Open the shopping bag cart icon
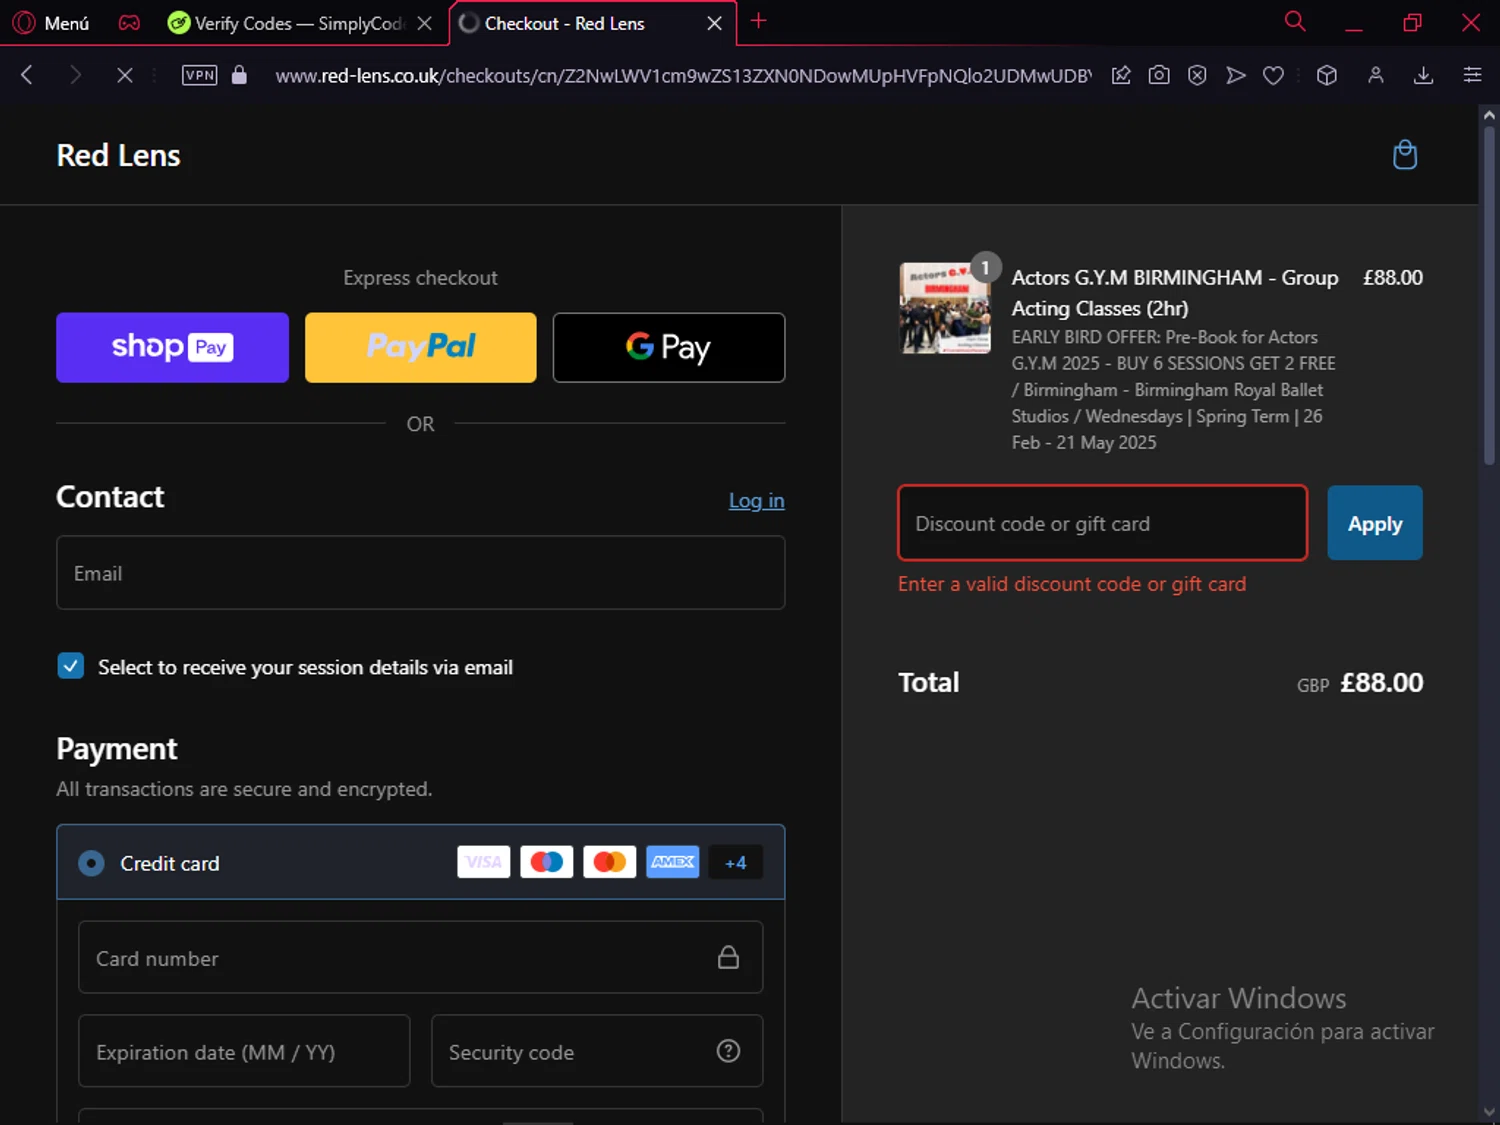This screenshot has height=1125, width=1500. click(1405, 155)
